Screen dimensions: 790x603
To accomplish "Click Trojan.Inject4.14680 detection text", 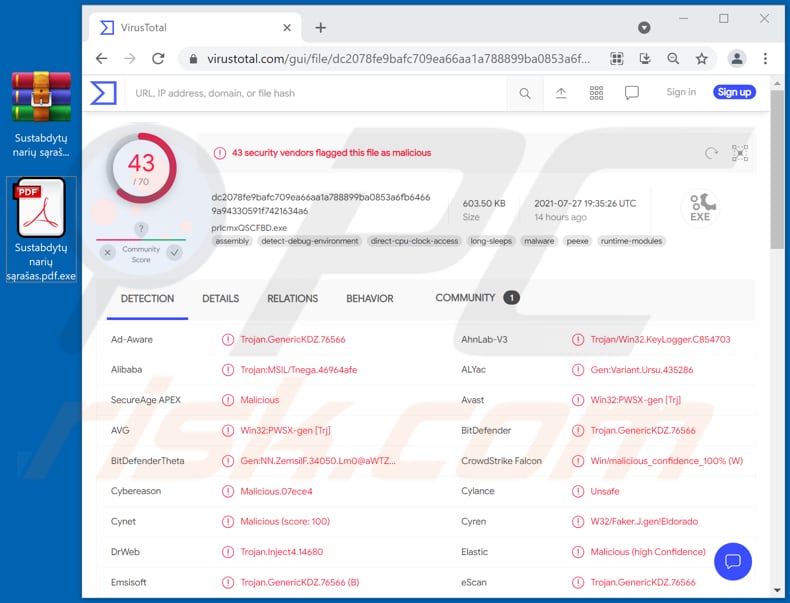I will [x=281, y=552].
